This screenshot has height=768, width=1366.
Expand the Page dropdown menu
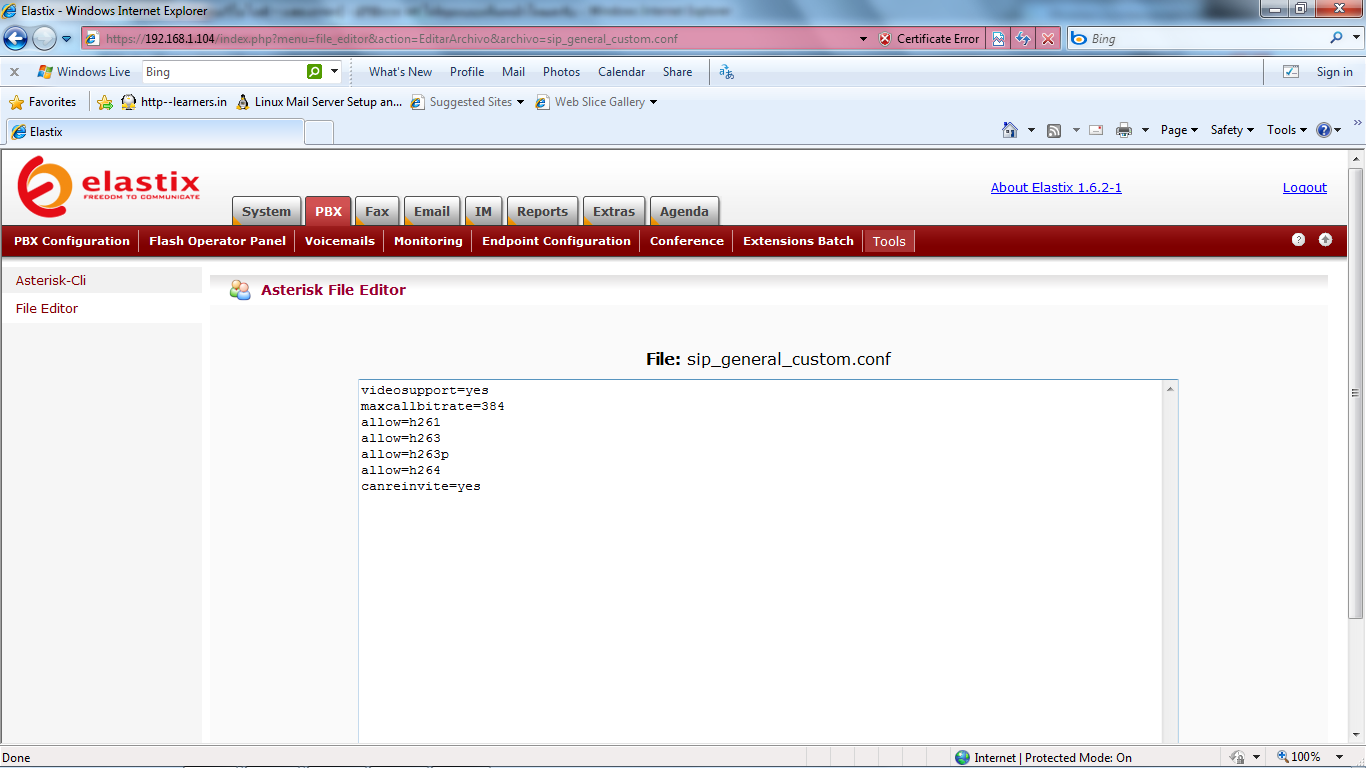(x=1179, y=130)
